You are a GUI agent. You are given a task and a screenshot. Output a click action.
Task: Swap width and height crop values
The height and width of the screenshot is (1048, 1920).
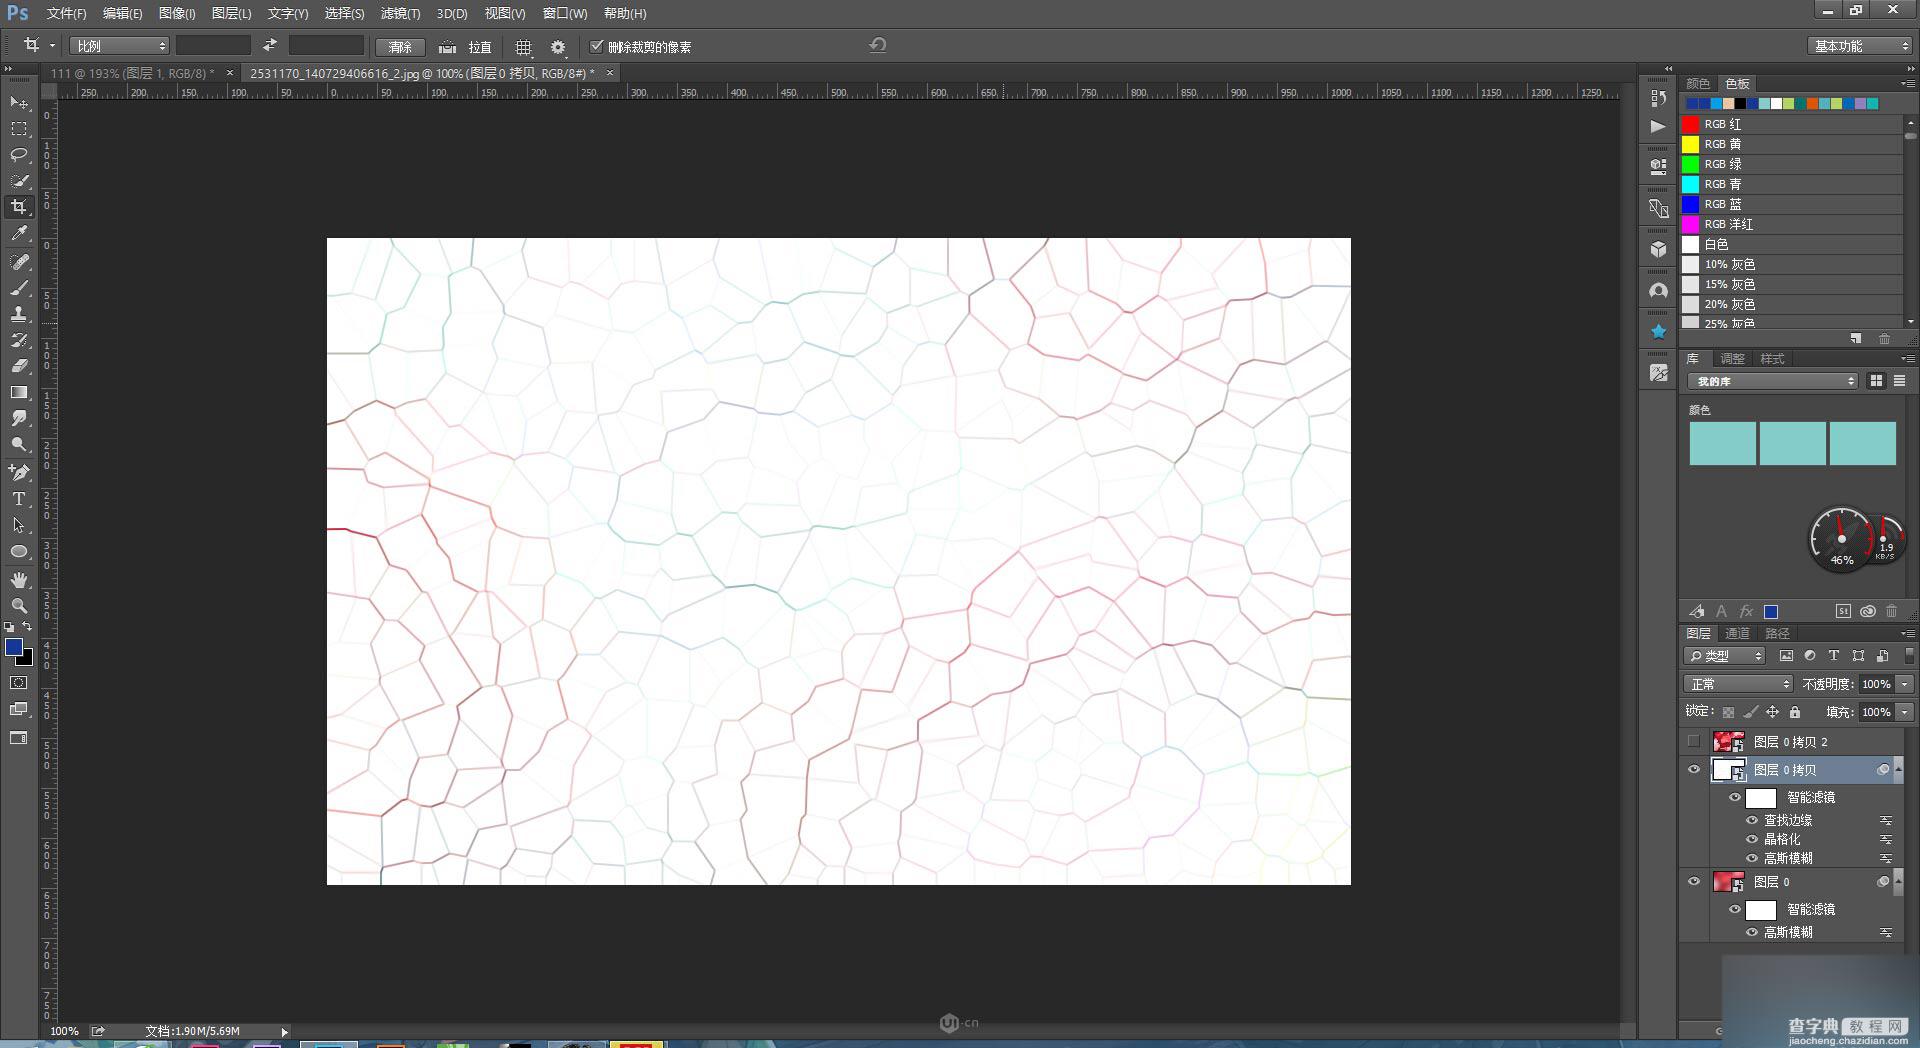(270, 46)
